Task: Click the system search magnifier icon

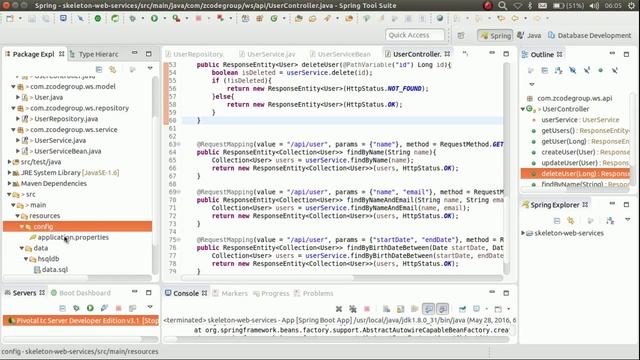Action: point(502,5)
